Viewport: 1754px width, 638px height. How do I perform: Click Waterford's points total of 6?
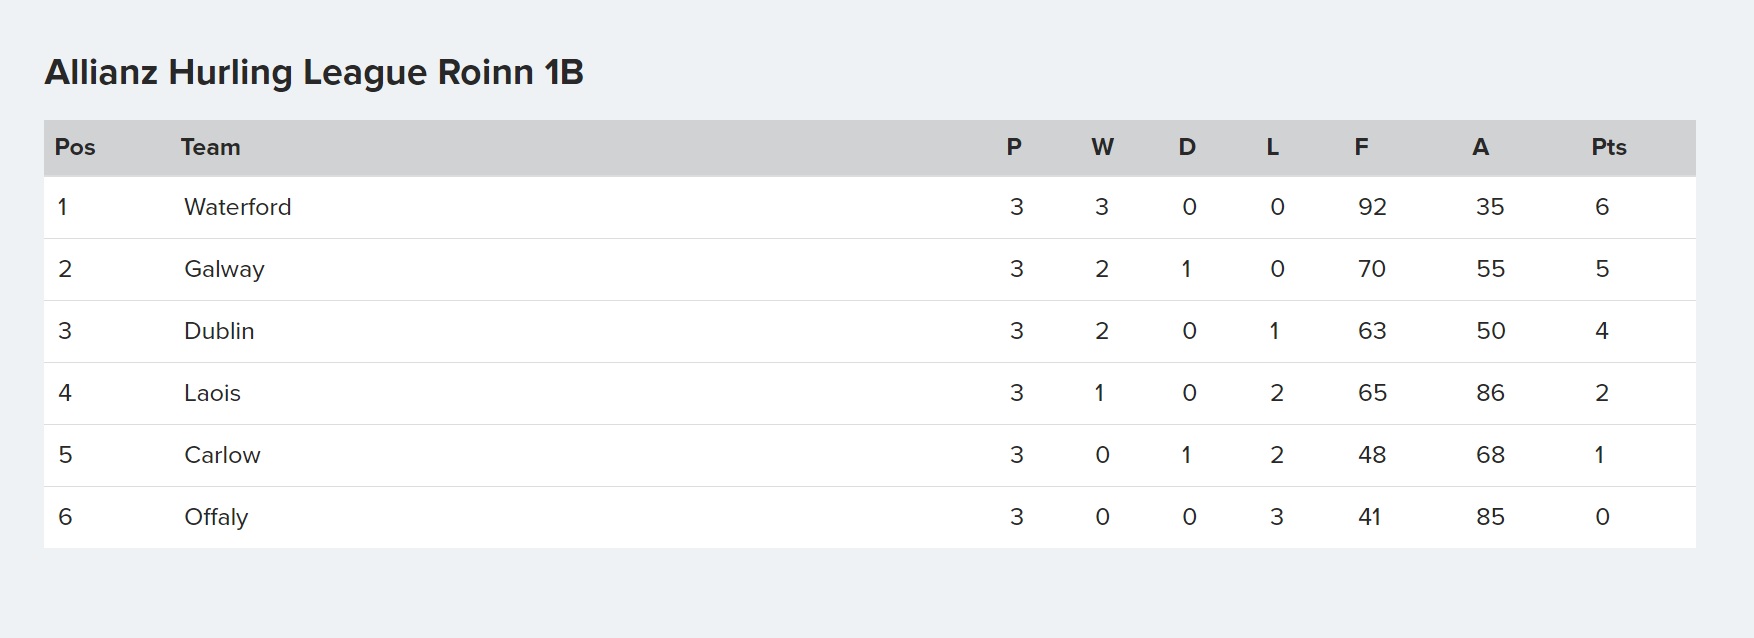[1602, 207]
